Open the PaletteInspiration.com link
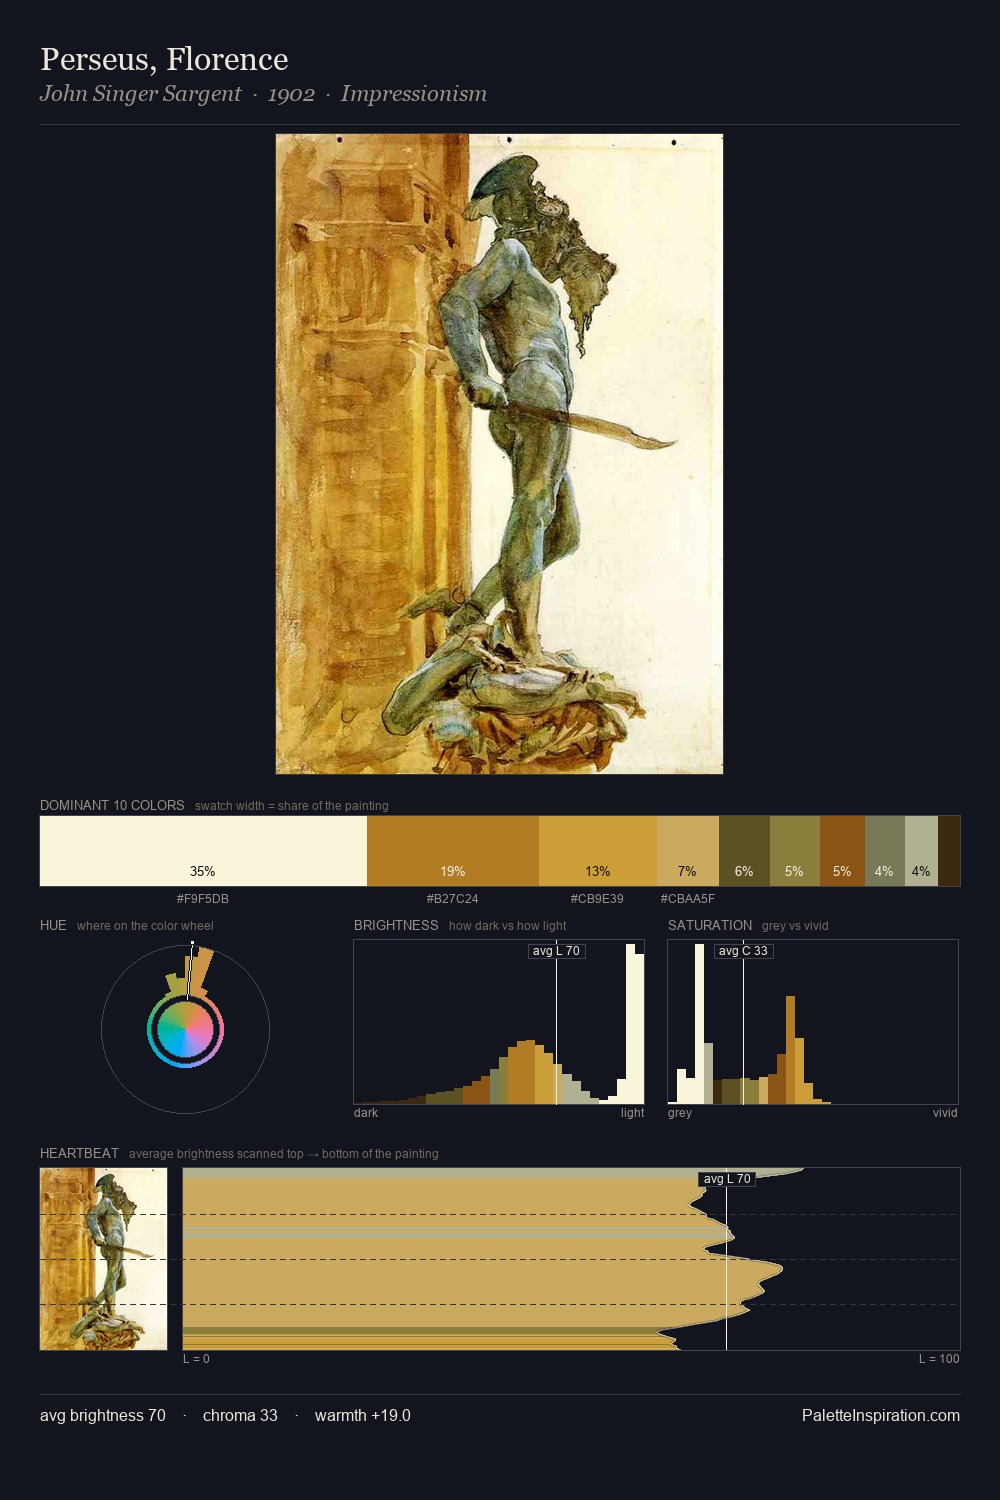 [881, 1415]
